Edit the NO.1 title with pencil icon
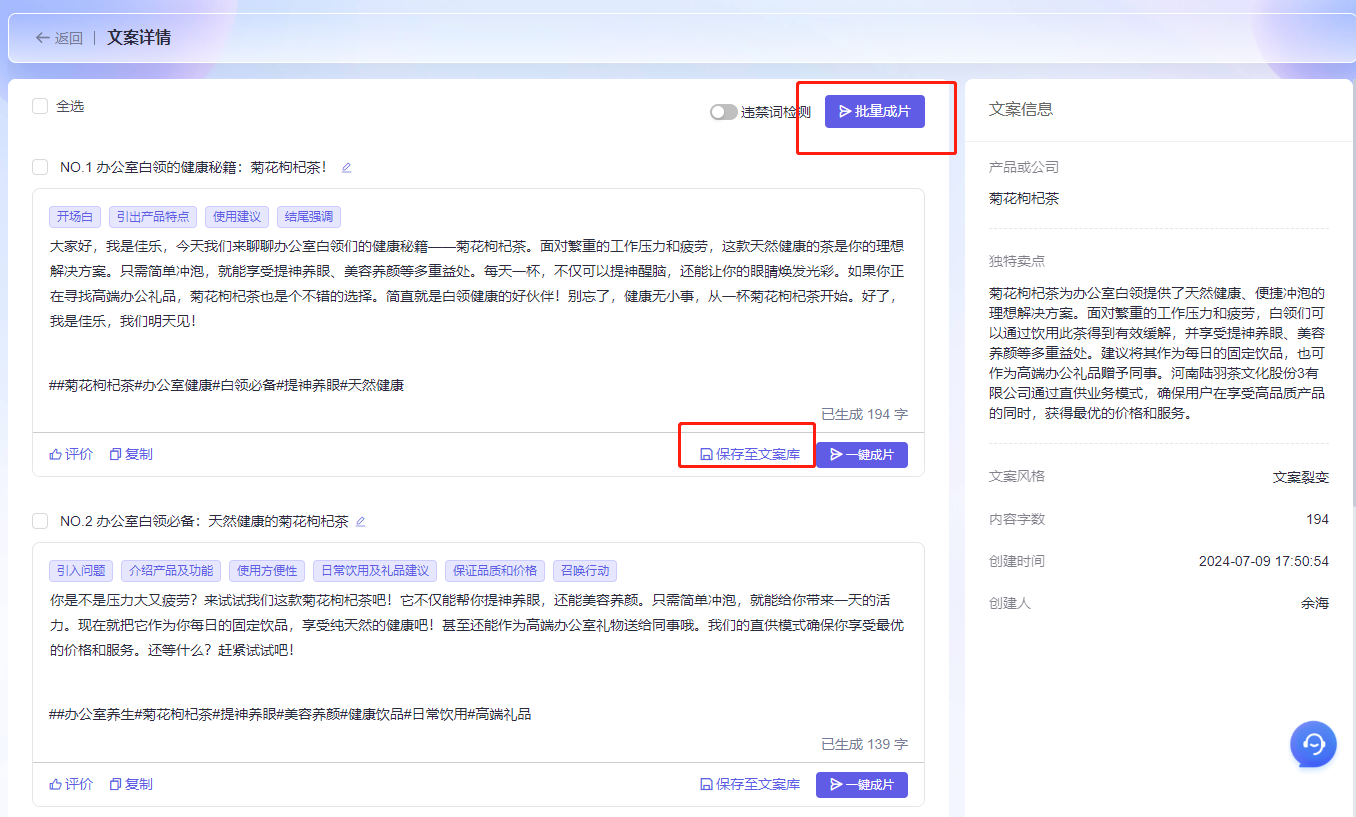This screenshot has height=817, width=1356. point(347,168)
